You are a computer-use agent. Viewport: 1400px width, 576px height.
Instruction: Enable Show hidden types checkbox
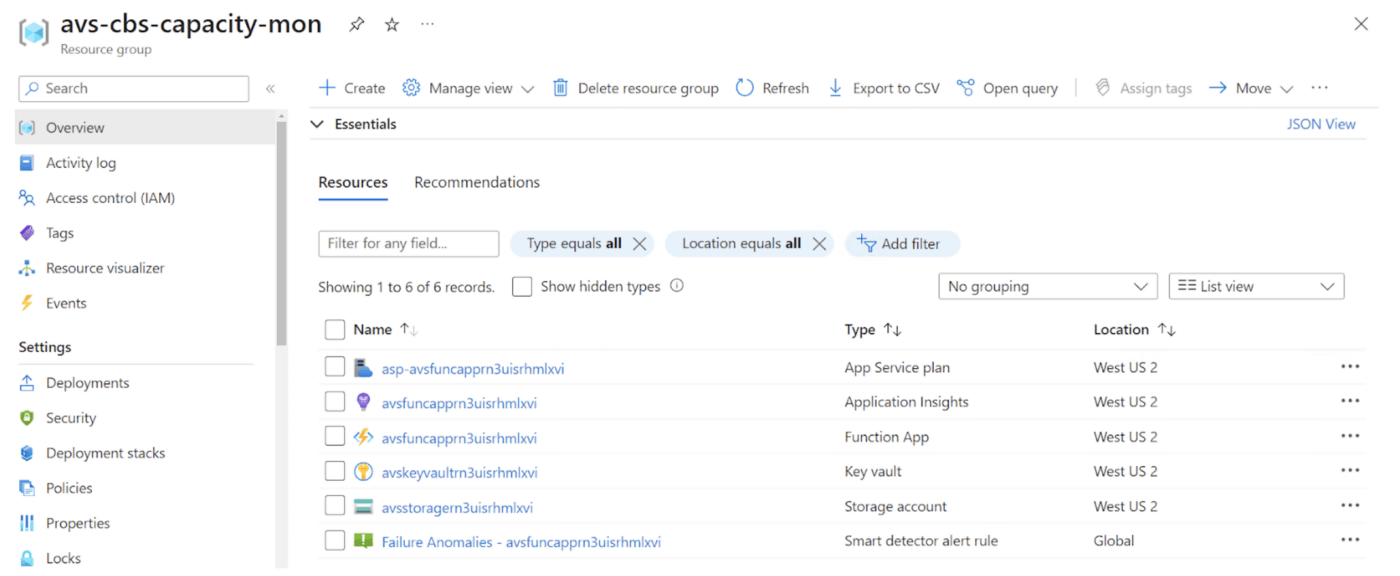pyautogui.click(x=522, y=287)
